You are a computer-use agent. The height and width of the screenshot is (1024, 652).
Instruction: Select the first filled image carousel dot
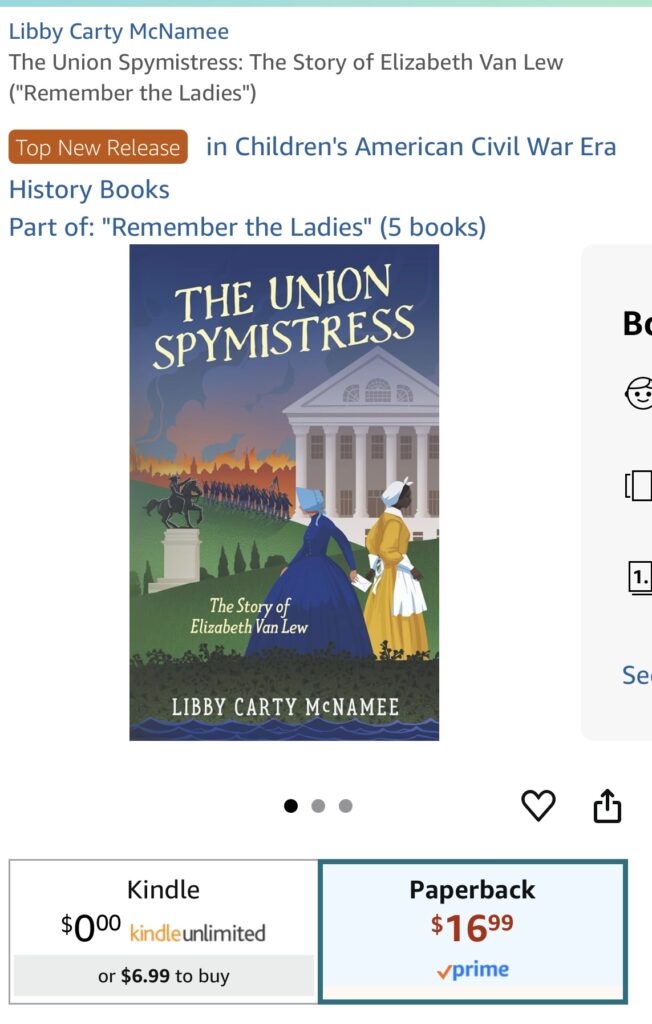pyautogui.click(x=291, y=806)
